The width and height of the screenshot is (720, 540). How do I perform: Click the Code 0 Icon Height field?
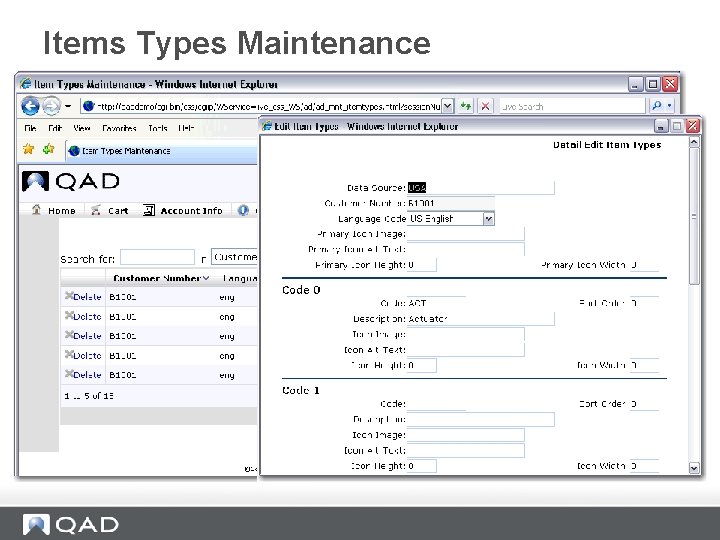422,365
